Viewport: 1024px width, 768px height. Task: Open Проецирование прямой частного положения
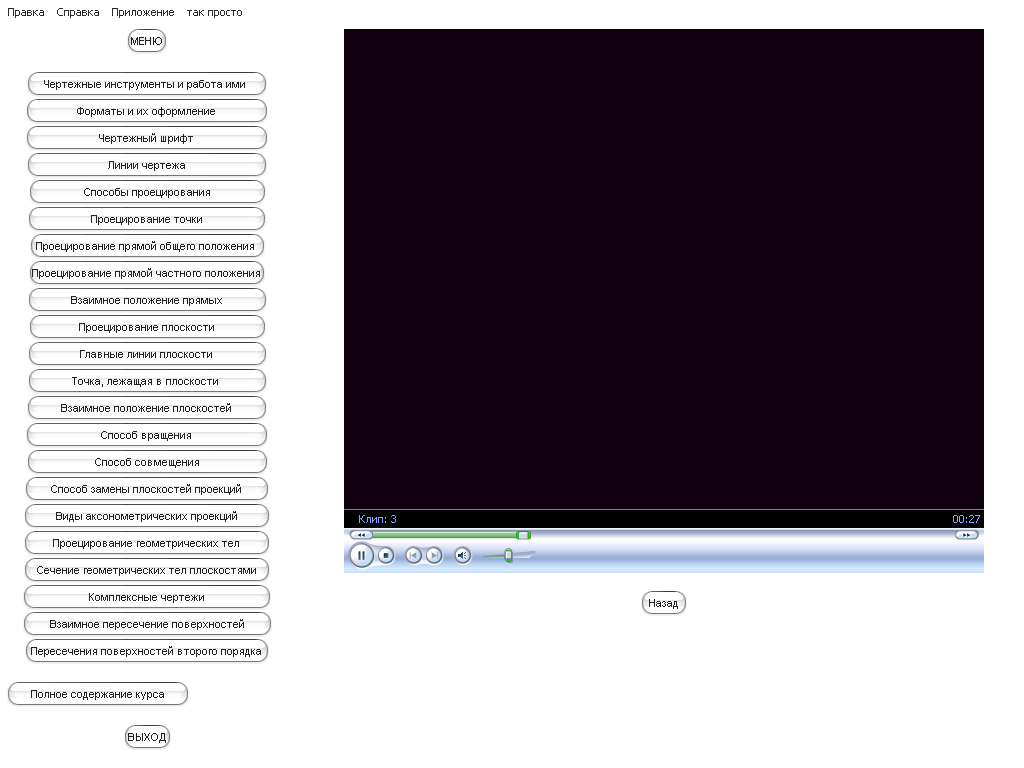(147, 273)
